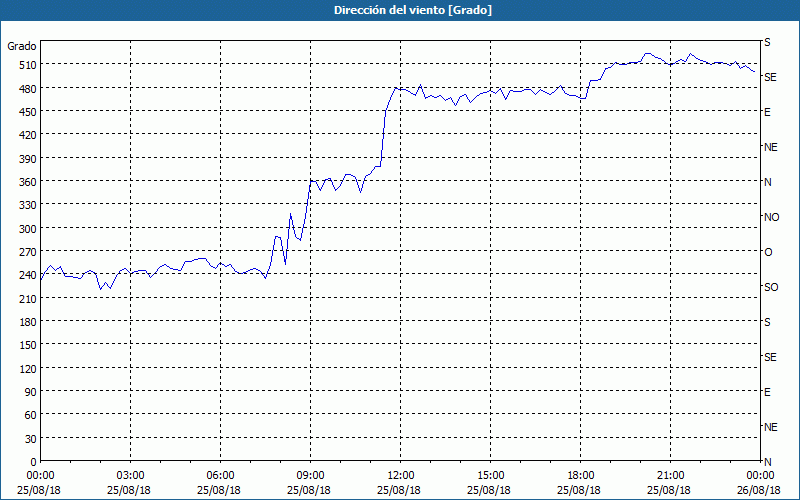Click the 03:00 time axis label
800x500 pixels.
coord(130,476)
